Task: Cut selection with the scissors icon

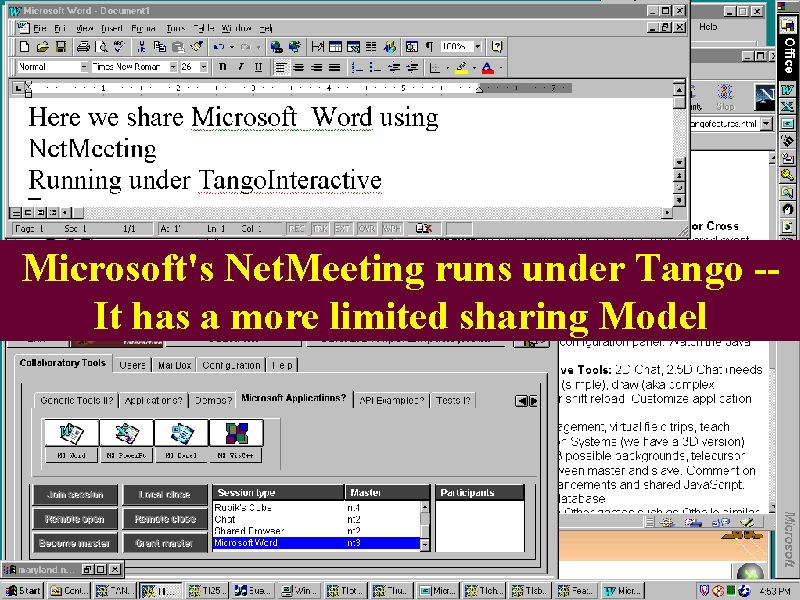Action: tap(141, 47)
